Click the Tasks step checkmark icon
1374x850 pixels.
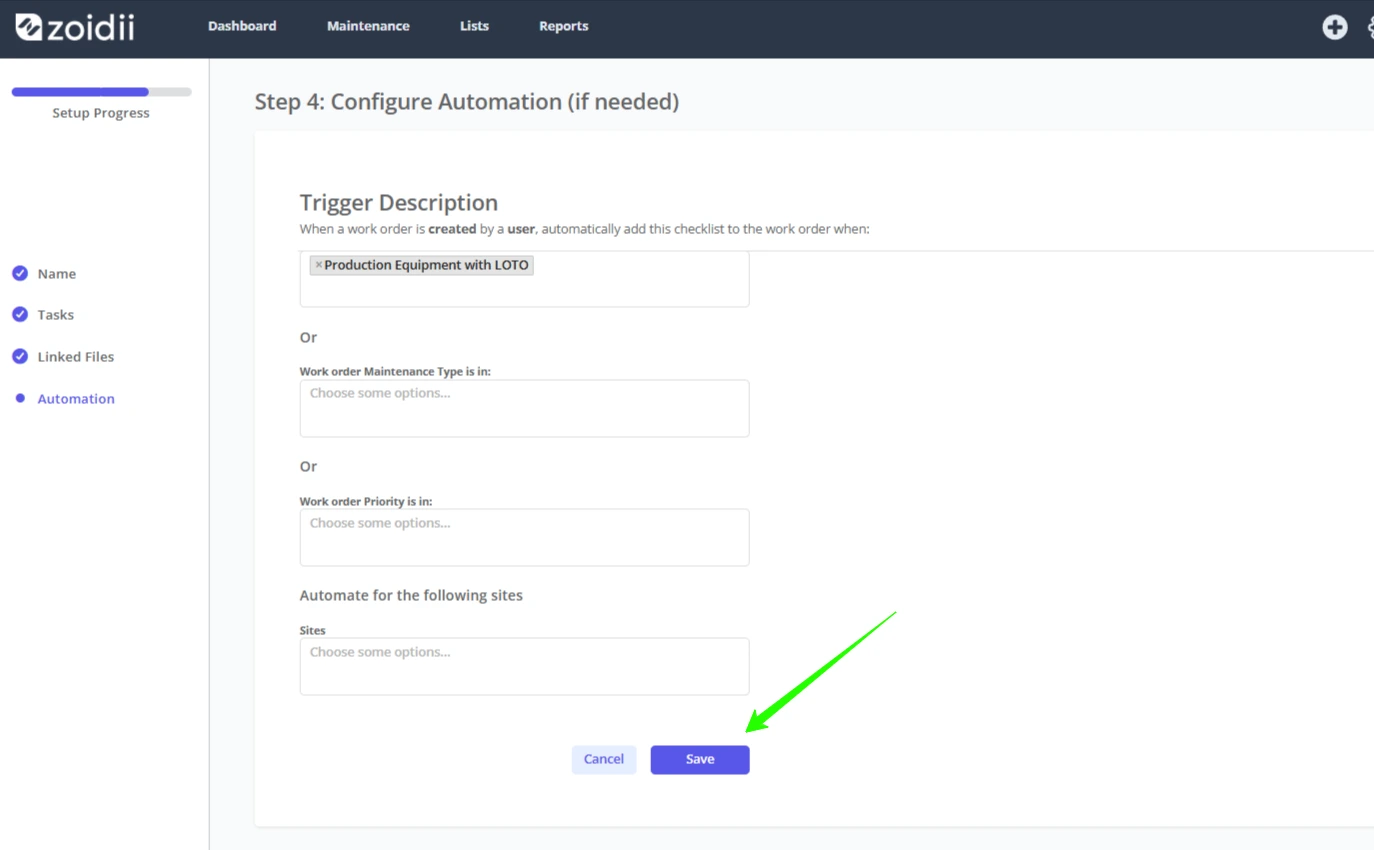[x=20, y=314]
